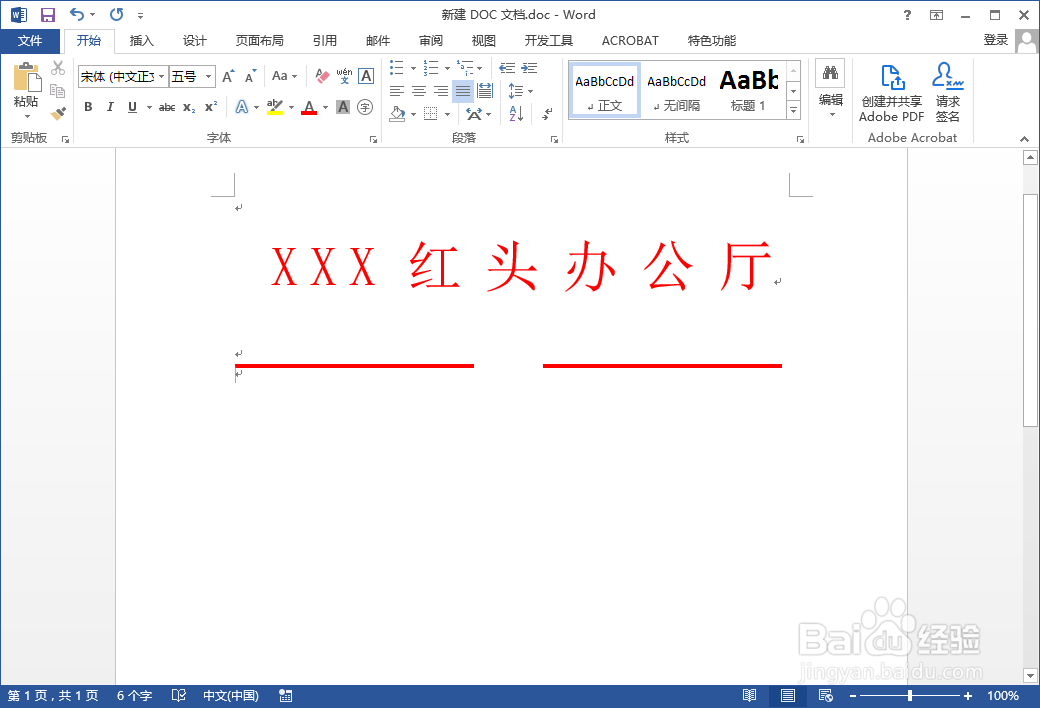1040x708 pixels.
Task: Toggle strikethrough formatting
Action: [x=167, y=106]
